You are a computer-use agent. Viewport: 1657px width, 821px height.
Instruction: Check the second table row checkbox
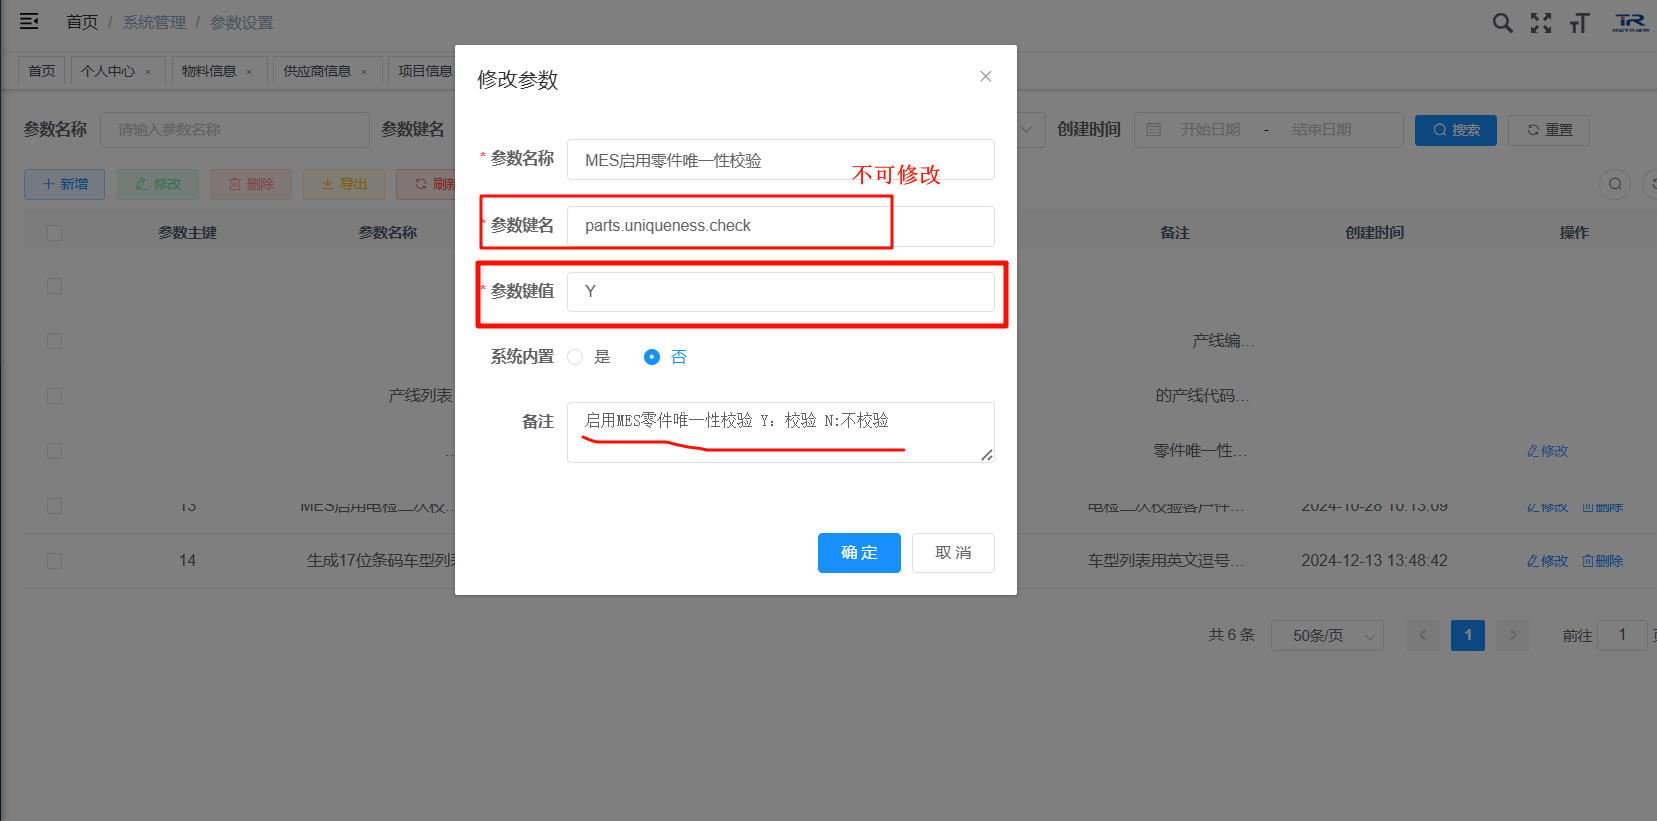point(54,341)
